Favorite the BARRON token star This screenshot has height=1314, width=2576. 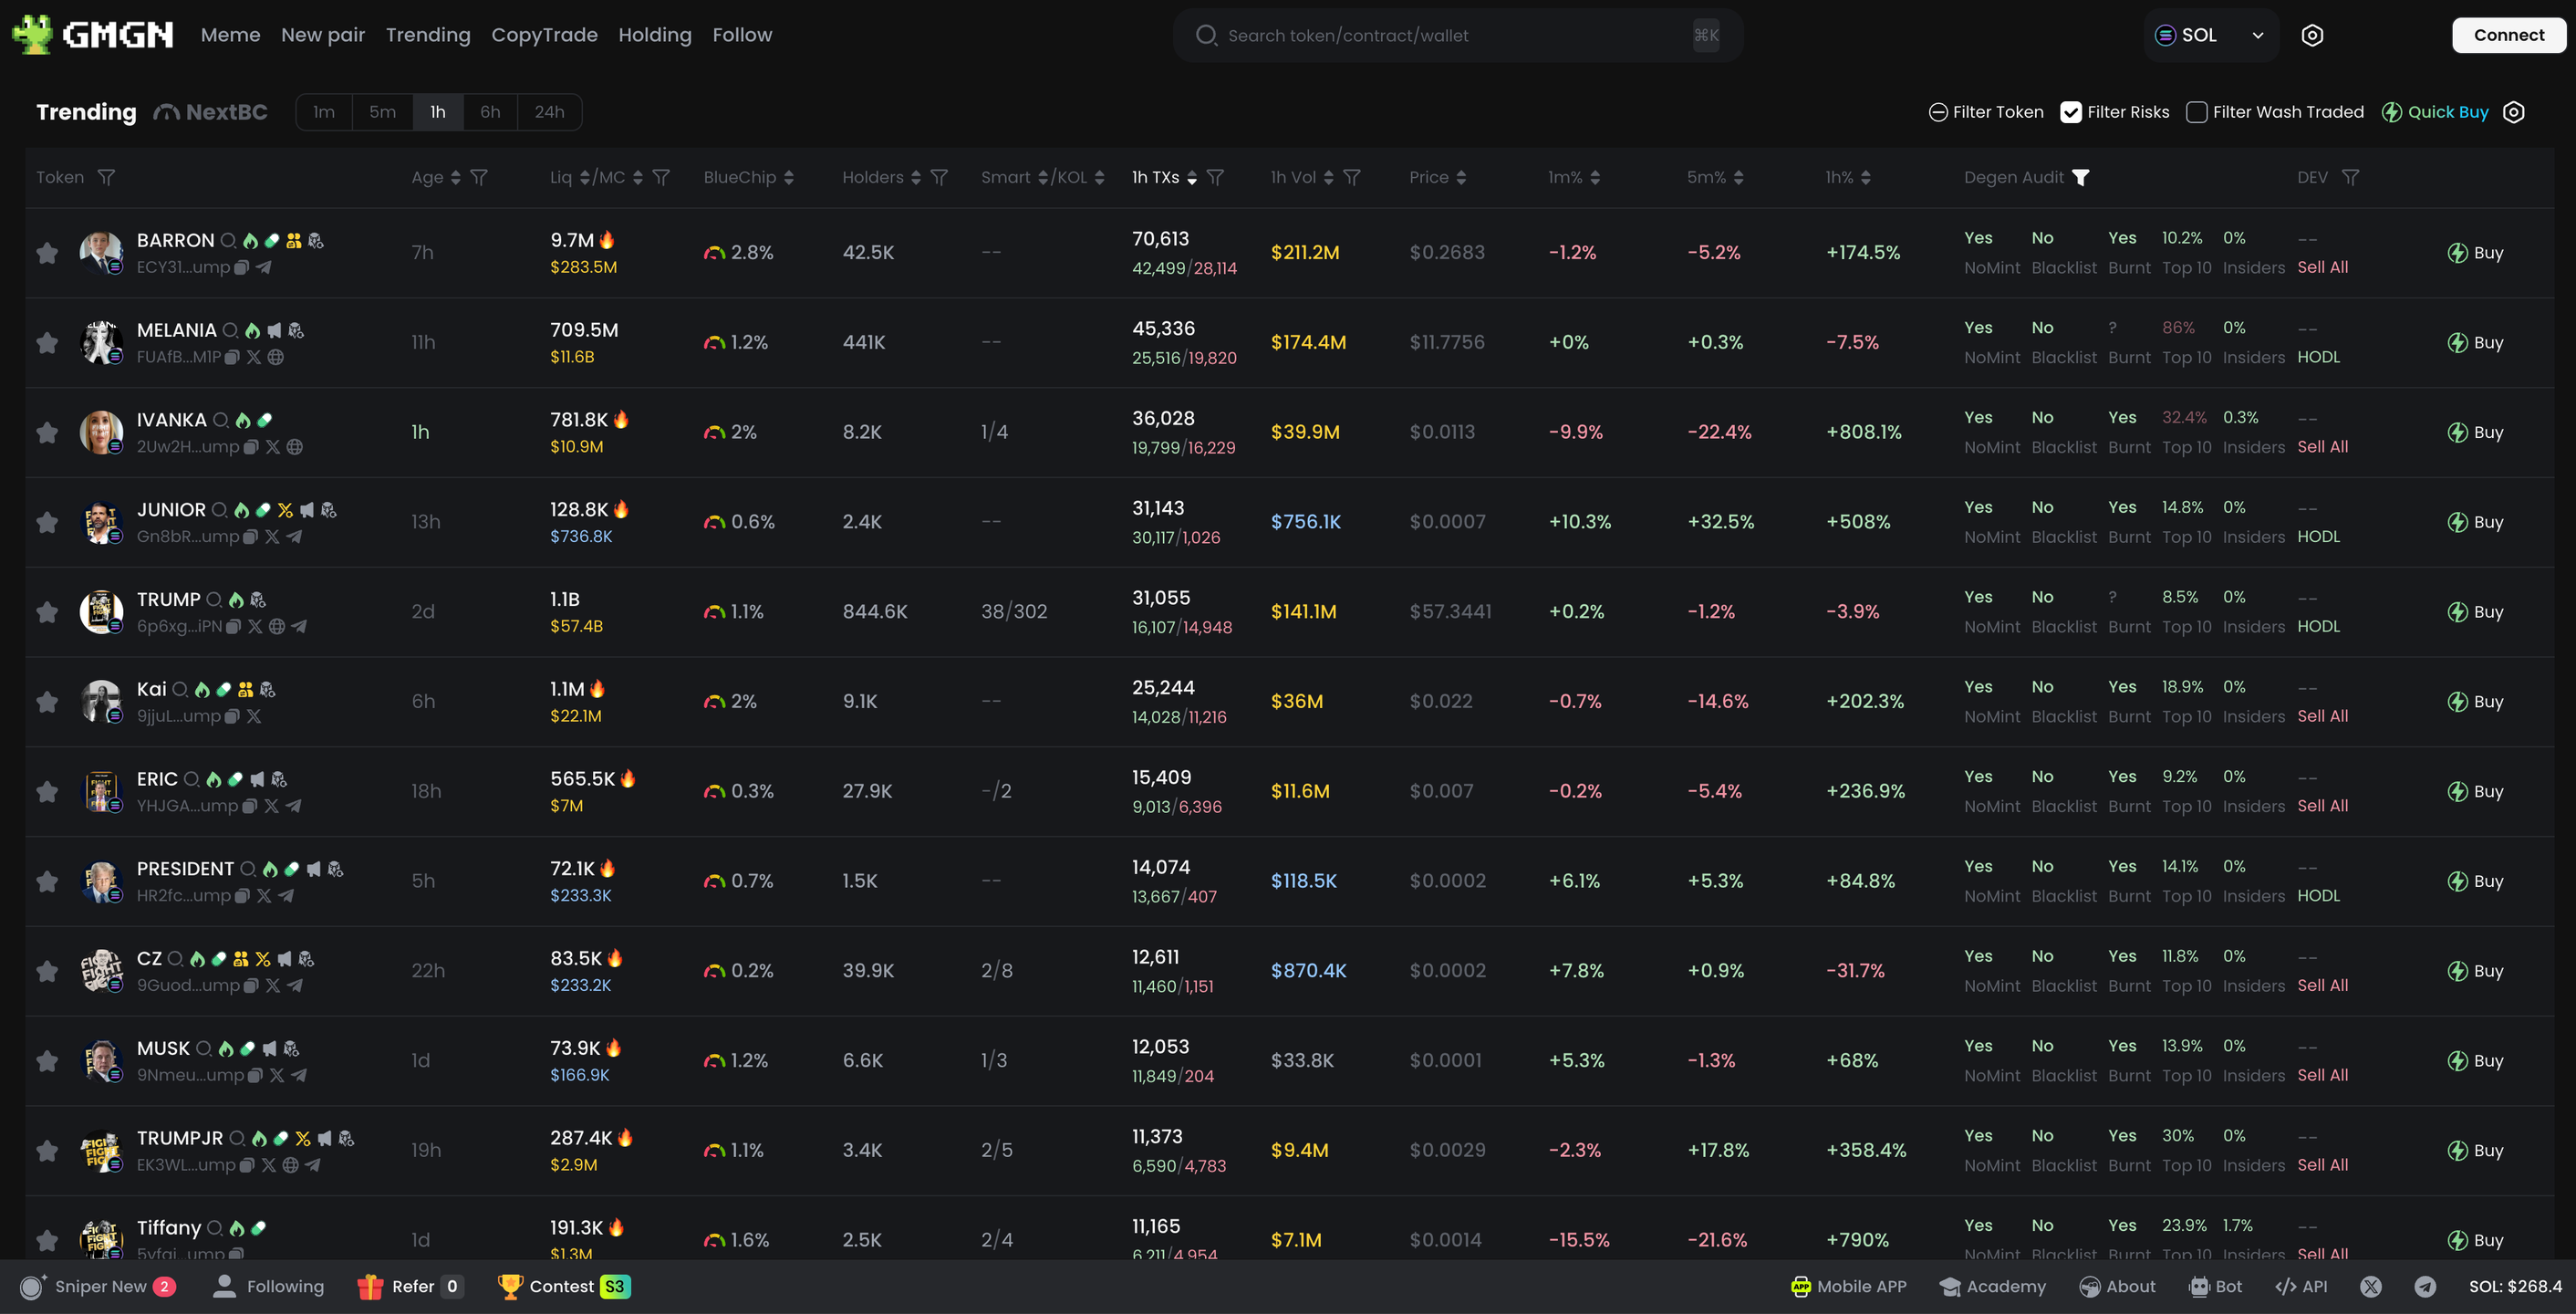pyautogui.click(x=47, y=253)
